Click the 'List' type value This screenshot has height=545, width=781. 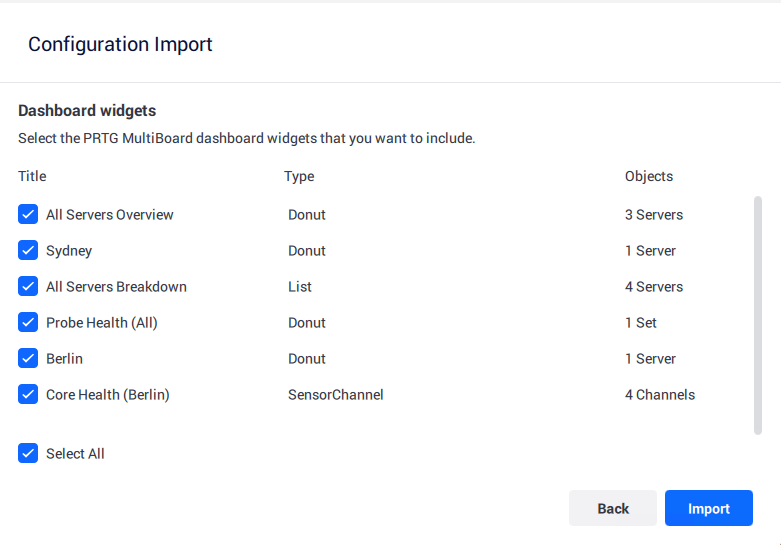(300, 287)
